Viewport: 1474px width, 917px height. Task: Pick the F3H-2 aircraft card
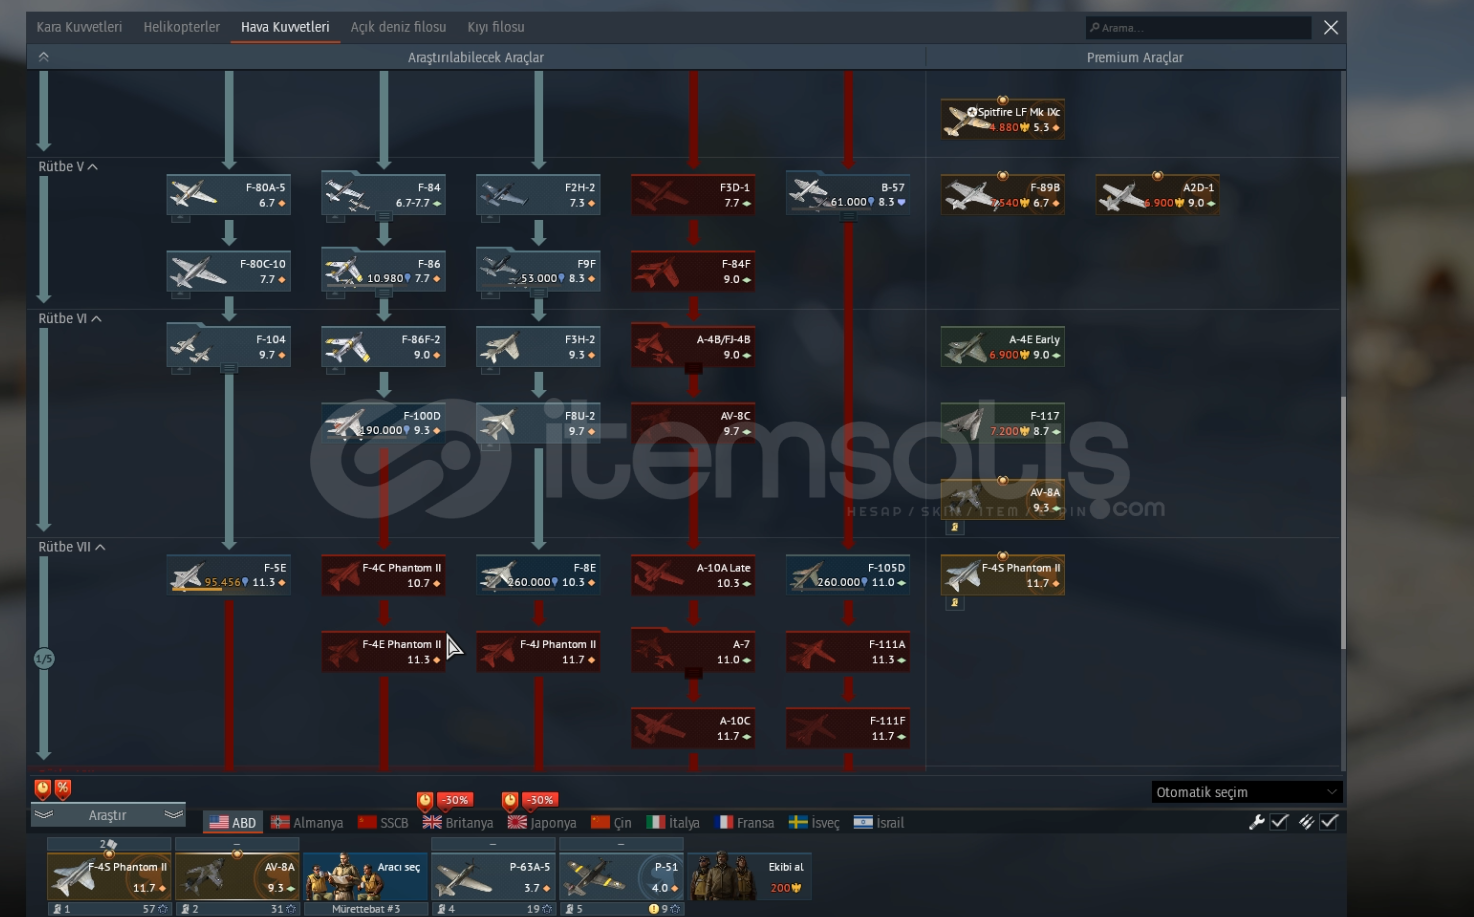[539, 347]
